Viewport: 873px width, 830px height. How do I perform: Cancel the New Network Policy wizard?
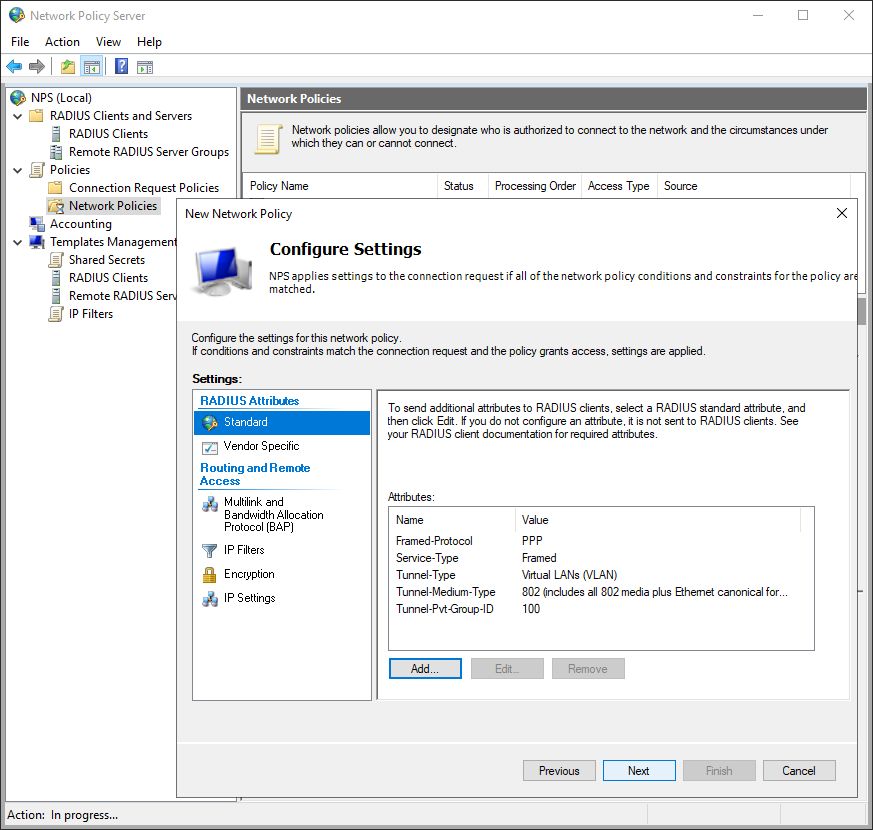[x=799, y=770]
